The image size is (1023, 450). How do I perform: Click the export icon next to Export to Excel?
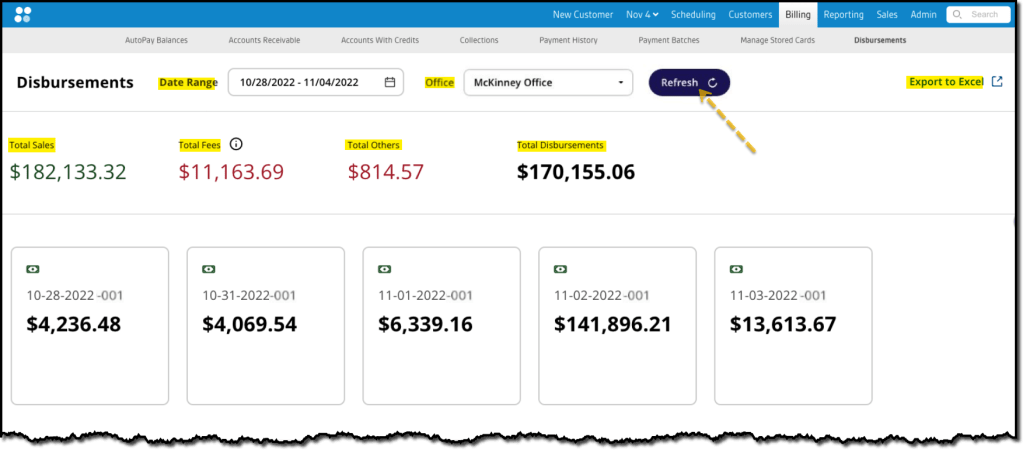click(x=996, y=82)
